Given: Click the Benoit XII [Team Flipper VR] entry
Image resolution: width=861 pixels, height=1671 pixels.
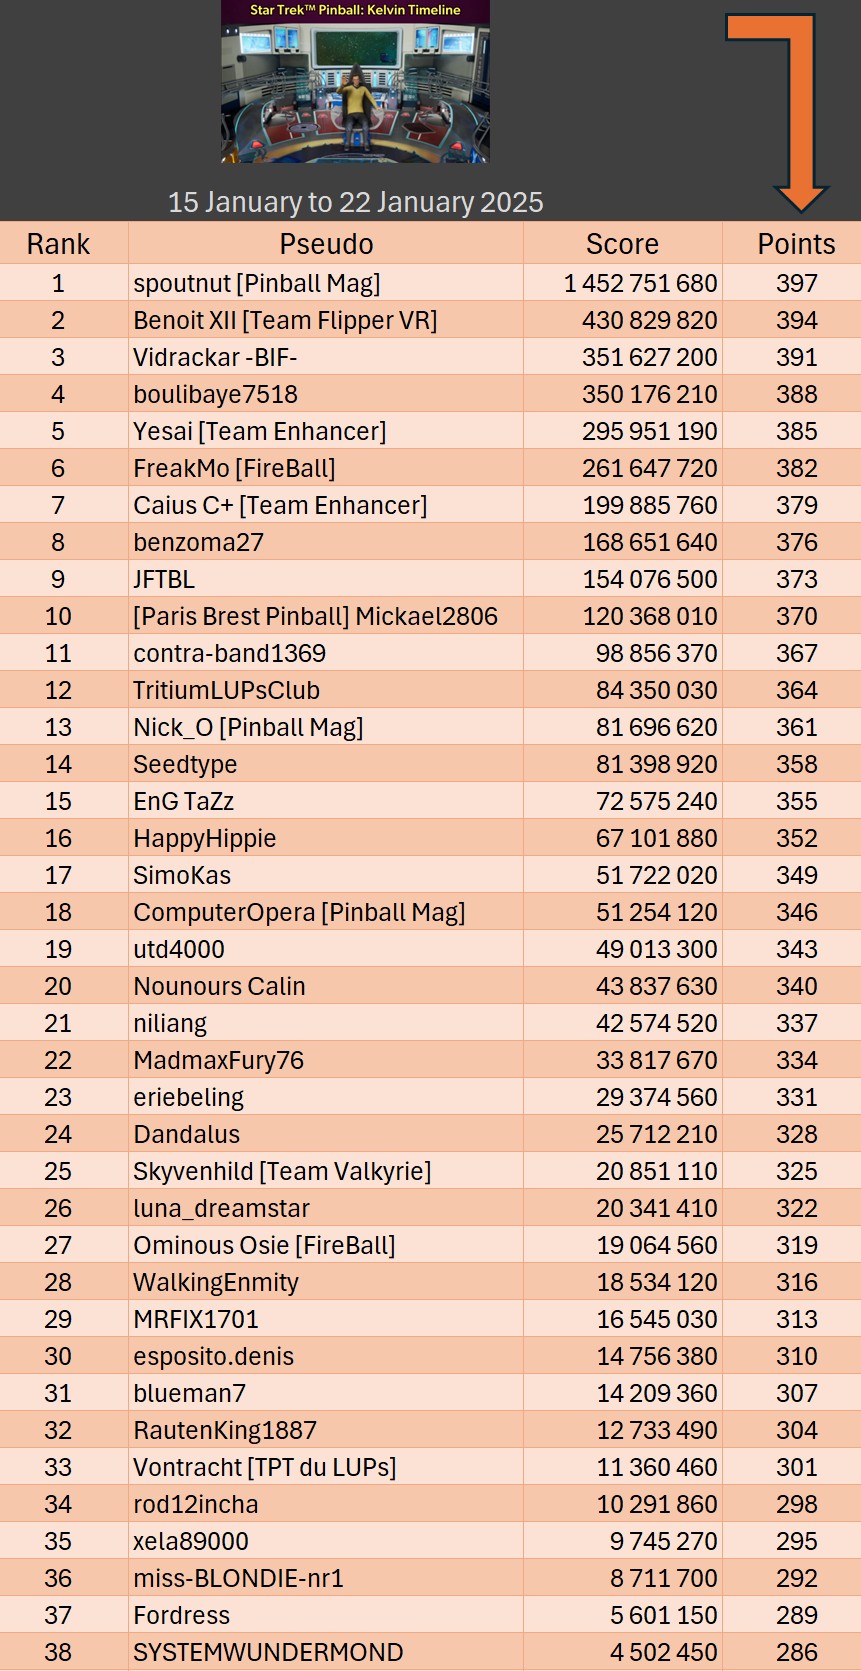Looking at the screenshot, I should pyautogui.click(x=285, y=320).
